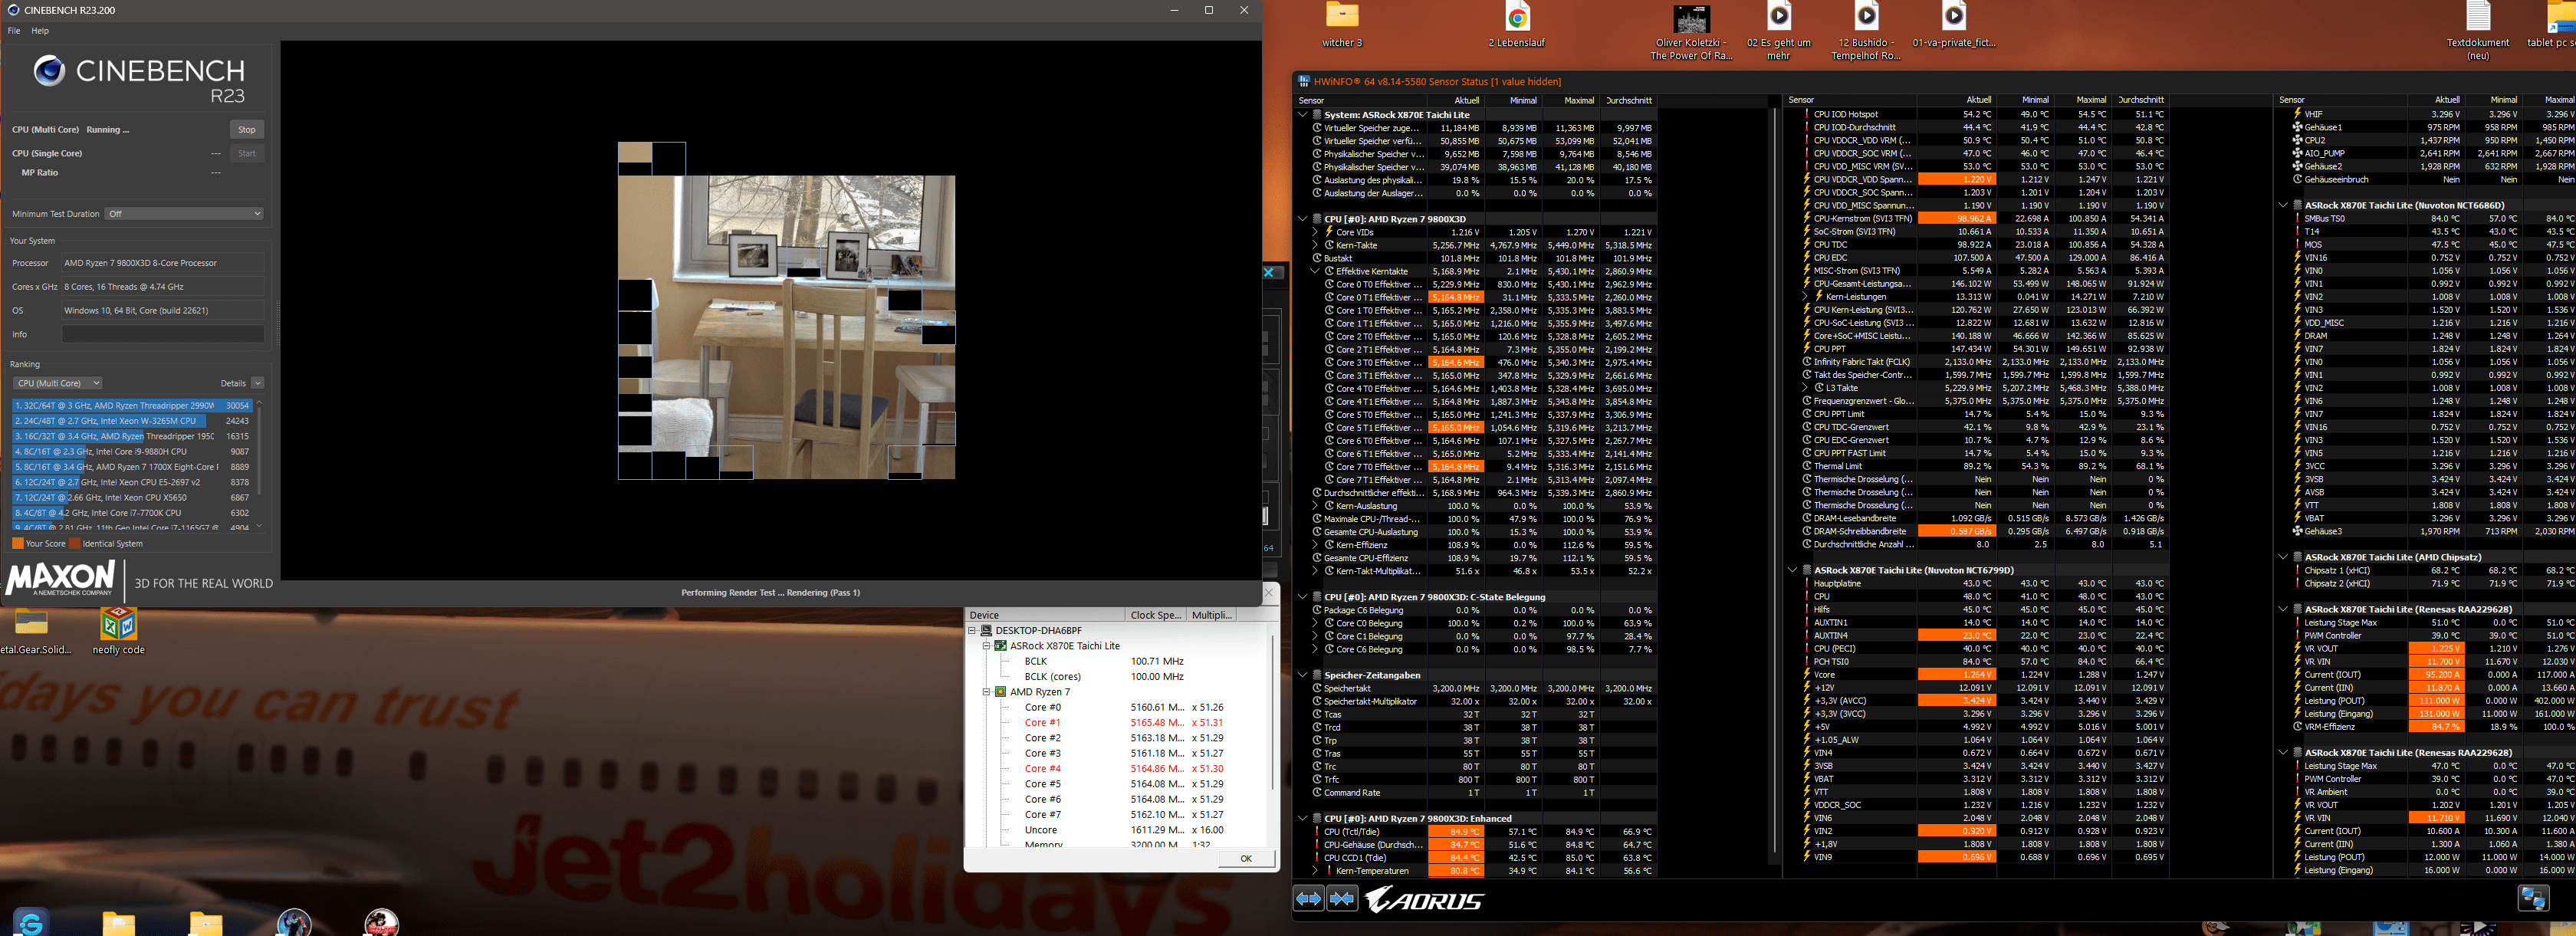Open the Minimum Test Duration dropdown

[185, 214]
